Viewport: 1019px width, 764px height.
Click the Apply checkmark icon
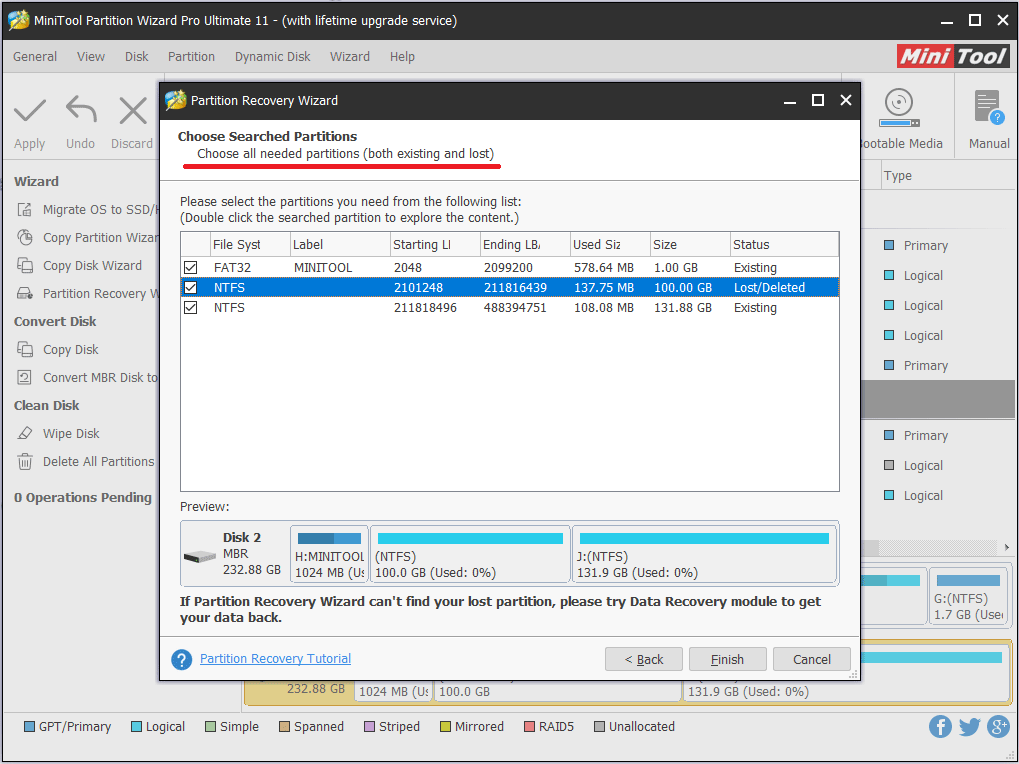30,110
